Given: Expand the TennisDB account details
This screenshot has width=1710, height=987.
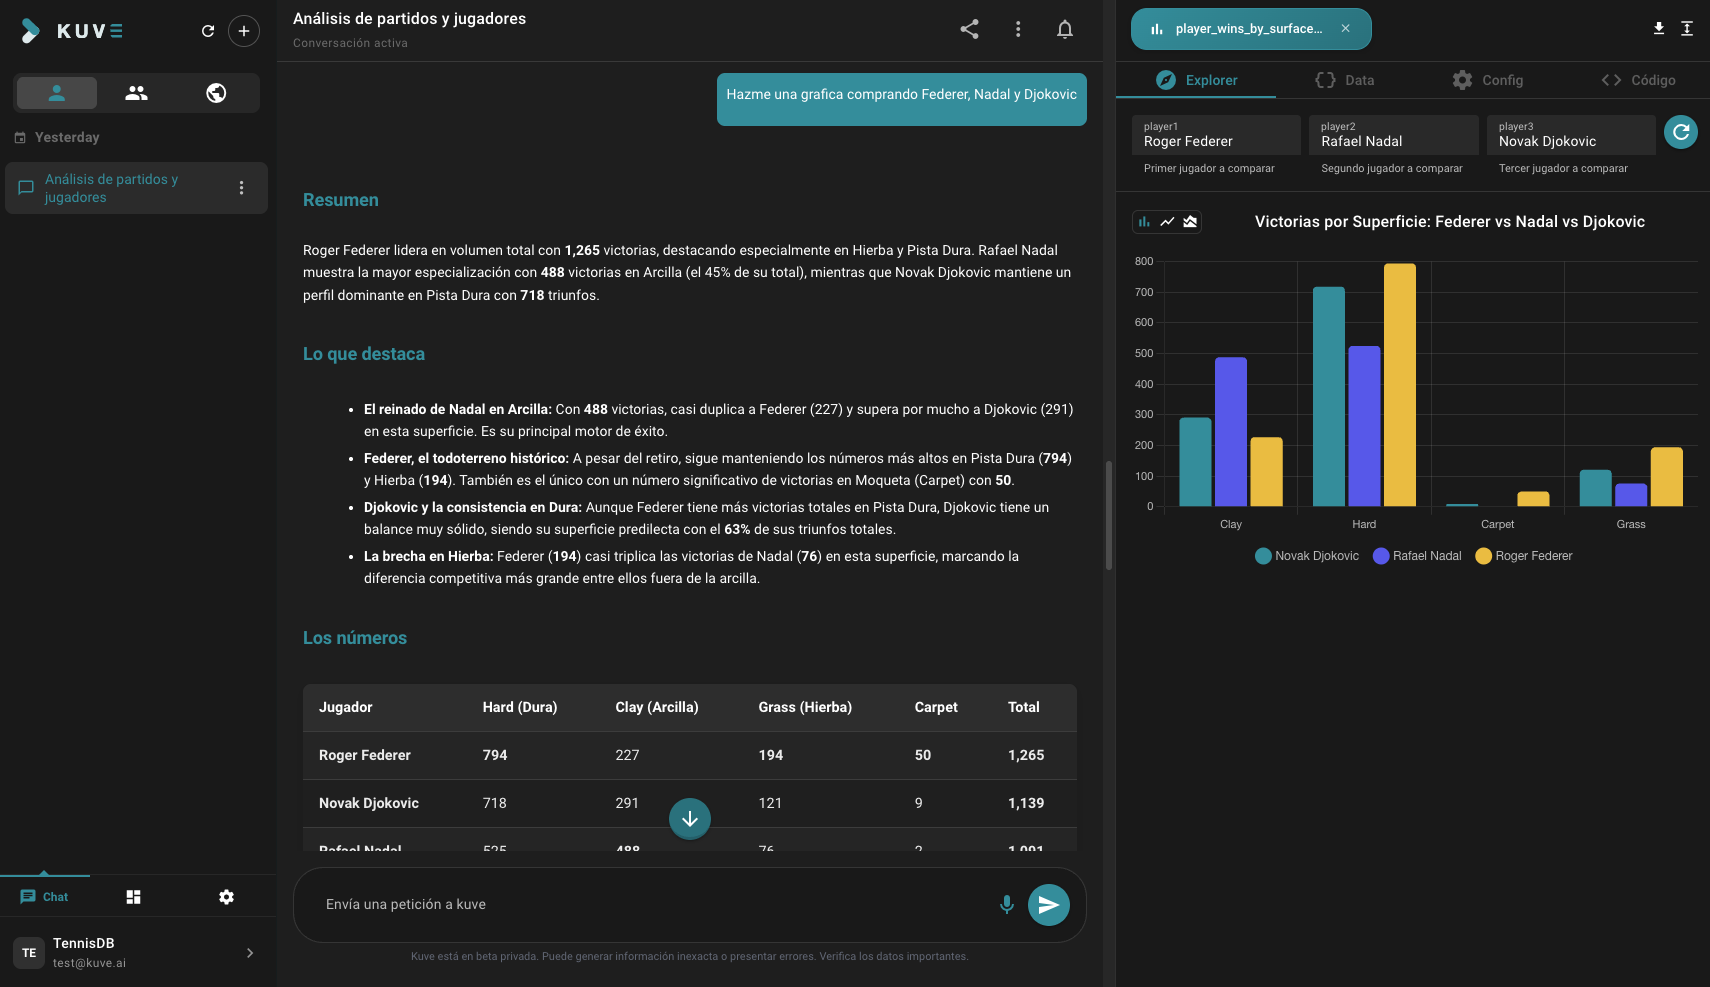Looking at the screenshot, I should (249, 952).
